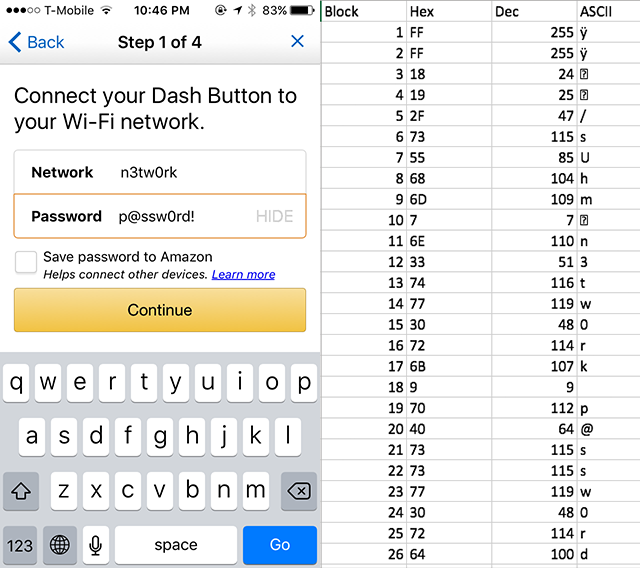Select Dec cell 85 in block 7
Image resolution: width=640 pixels, height=568 pixels.
(534, 158)
